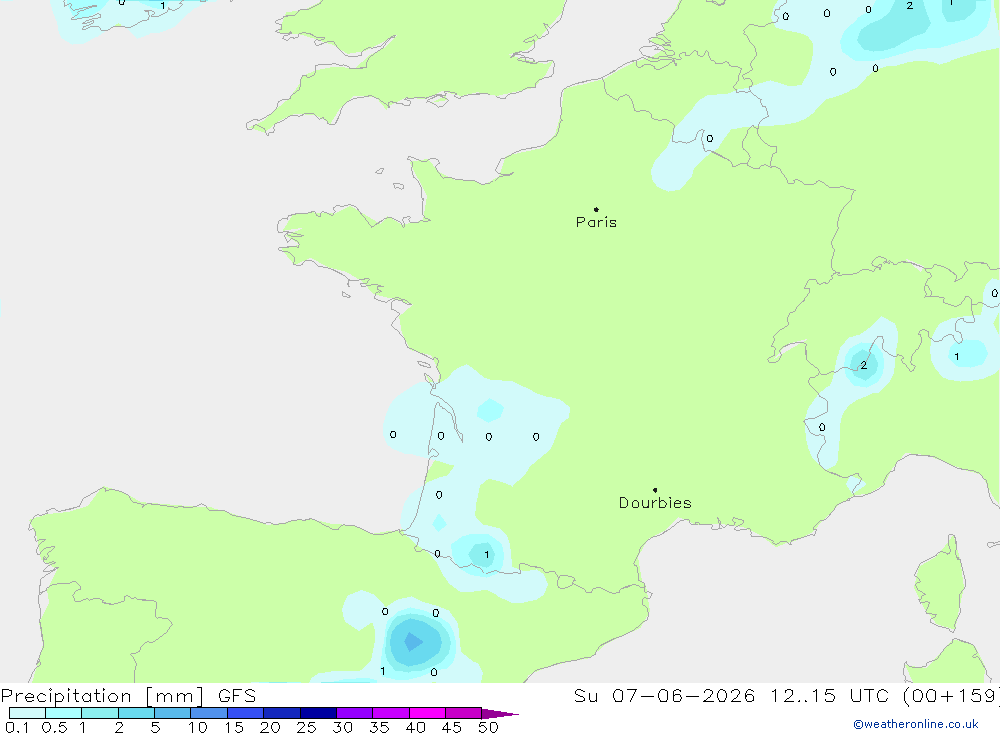Click the '1' value over the western Pyrenees

[x=487, y=555]
